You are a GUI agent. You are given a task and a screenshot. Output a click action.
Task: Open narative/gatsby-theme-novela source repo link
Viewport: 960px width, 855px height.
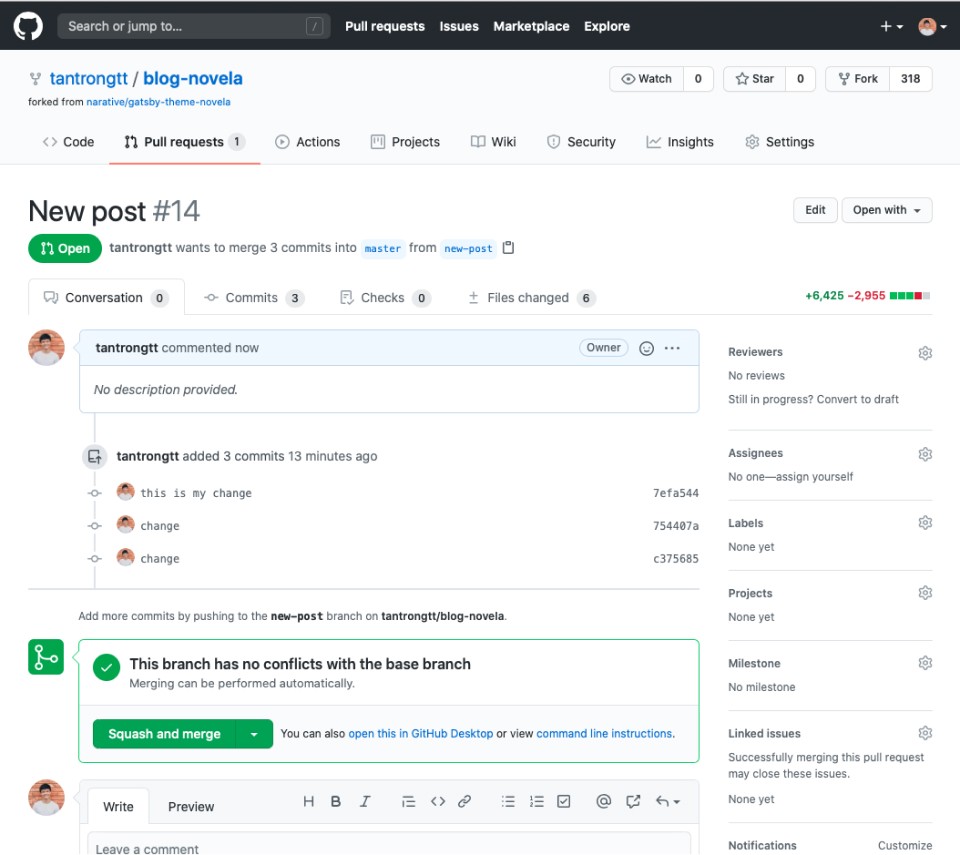click(158, 102)
